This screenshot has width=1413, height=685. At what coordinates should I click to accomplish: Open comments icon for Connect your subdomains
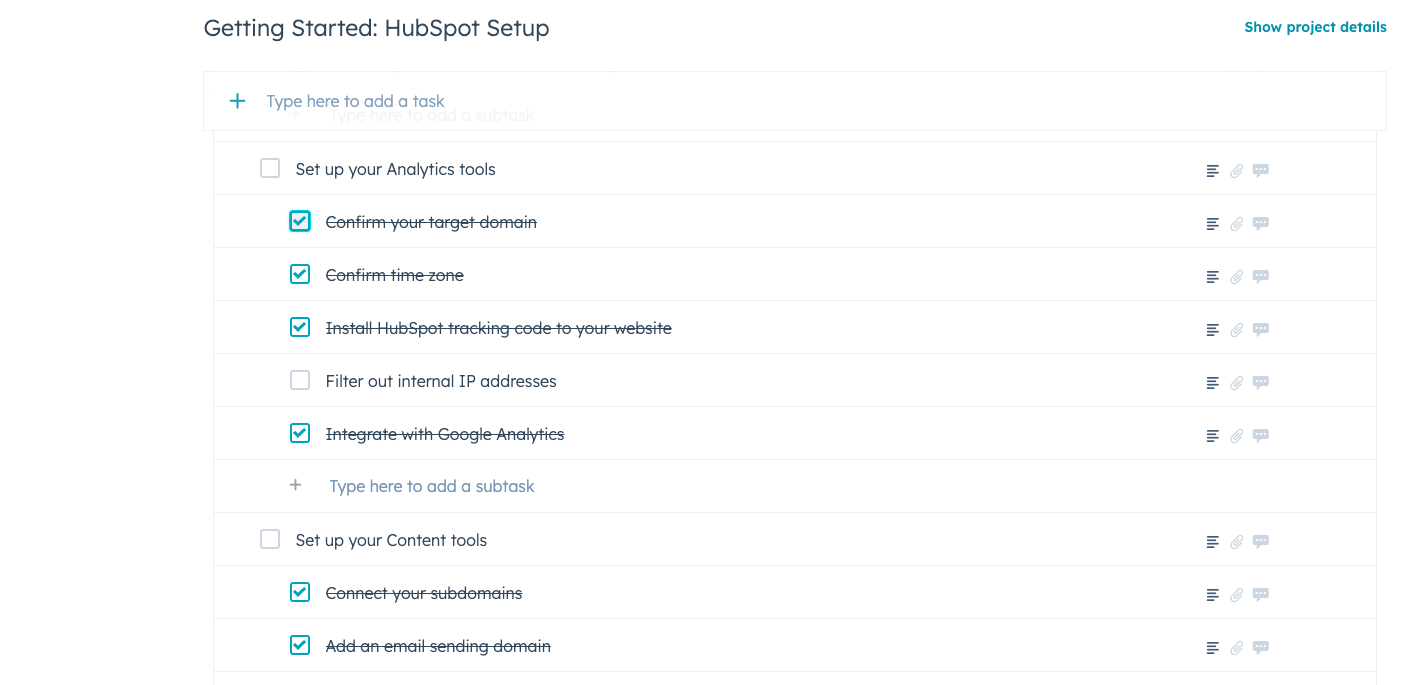pos(1261,595)
